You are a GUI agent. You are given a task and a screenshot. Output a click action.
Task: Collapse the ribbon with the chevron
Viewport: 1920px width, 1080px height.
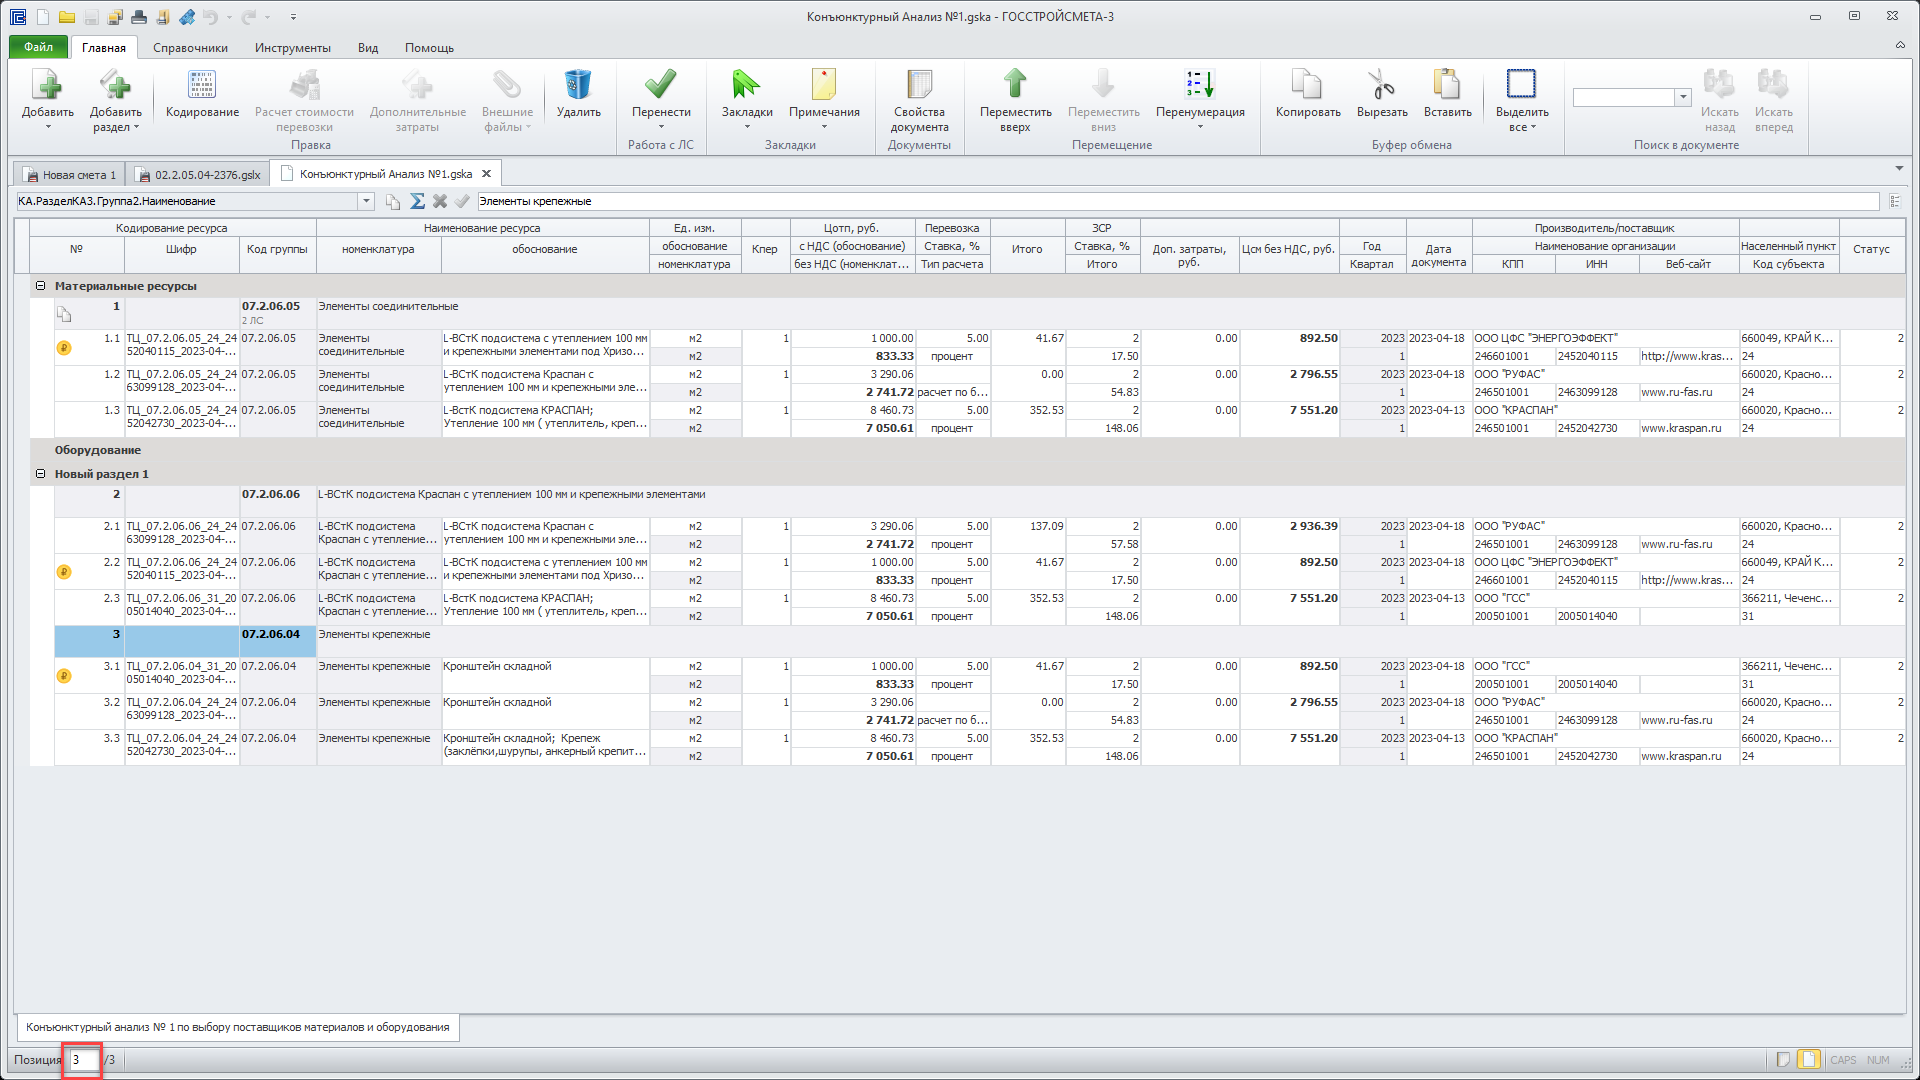point(1900,45)
